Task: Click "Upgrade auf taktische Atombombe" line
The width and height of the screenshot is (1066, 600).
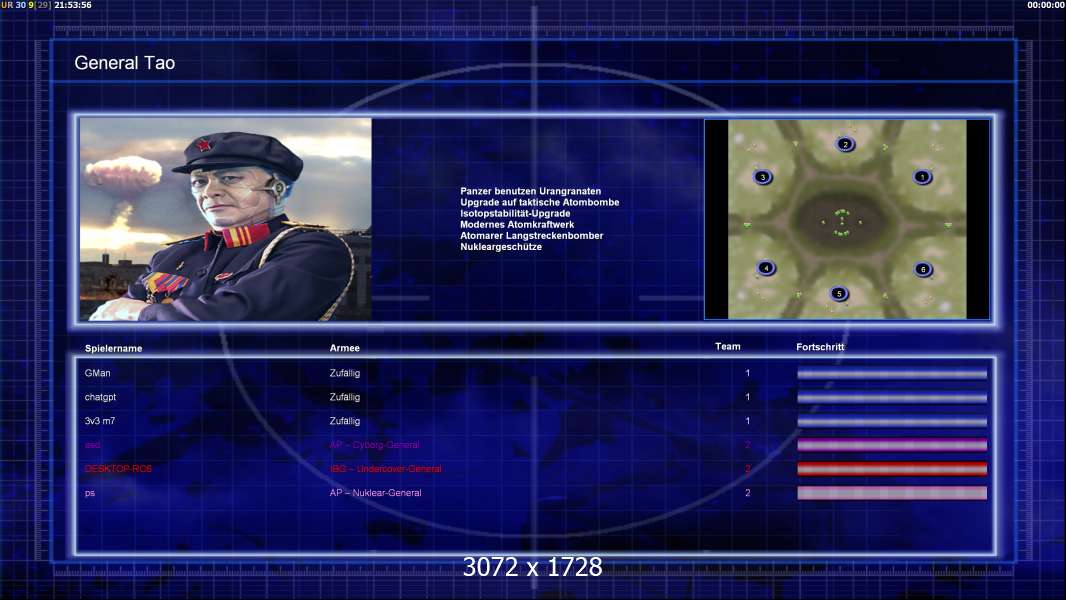Action: click(x=539, y=202)
